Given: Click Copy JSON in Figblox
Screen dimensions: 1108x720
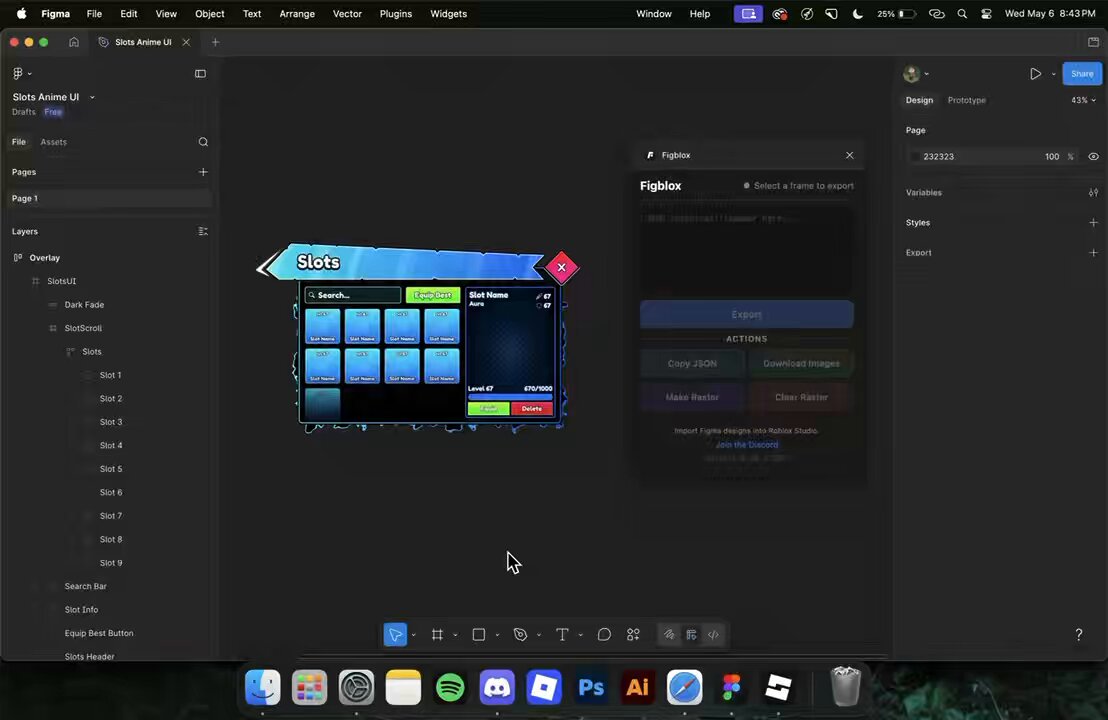Looking at the screenshot, I should 692,363.
